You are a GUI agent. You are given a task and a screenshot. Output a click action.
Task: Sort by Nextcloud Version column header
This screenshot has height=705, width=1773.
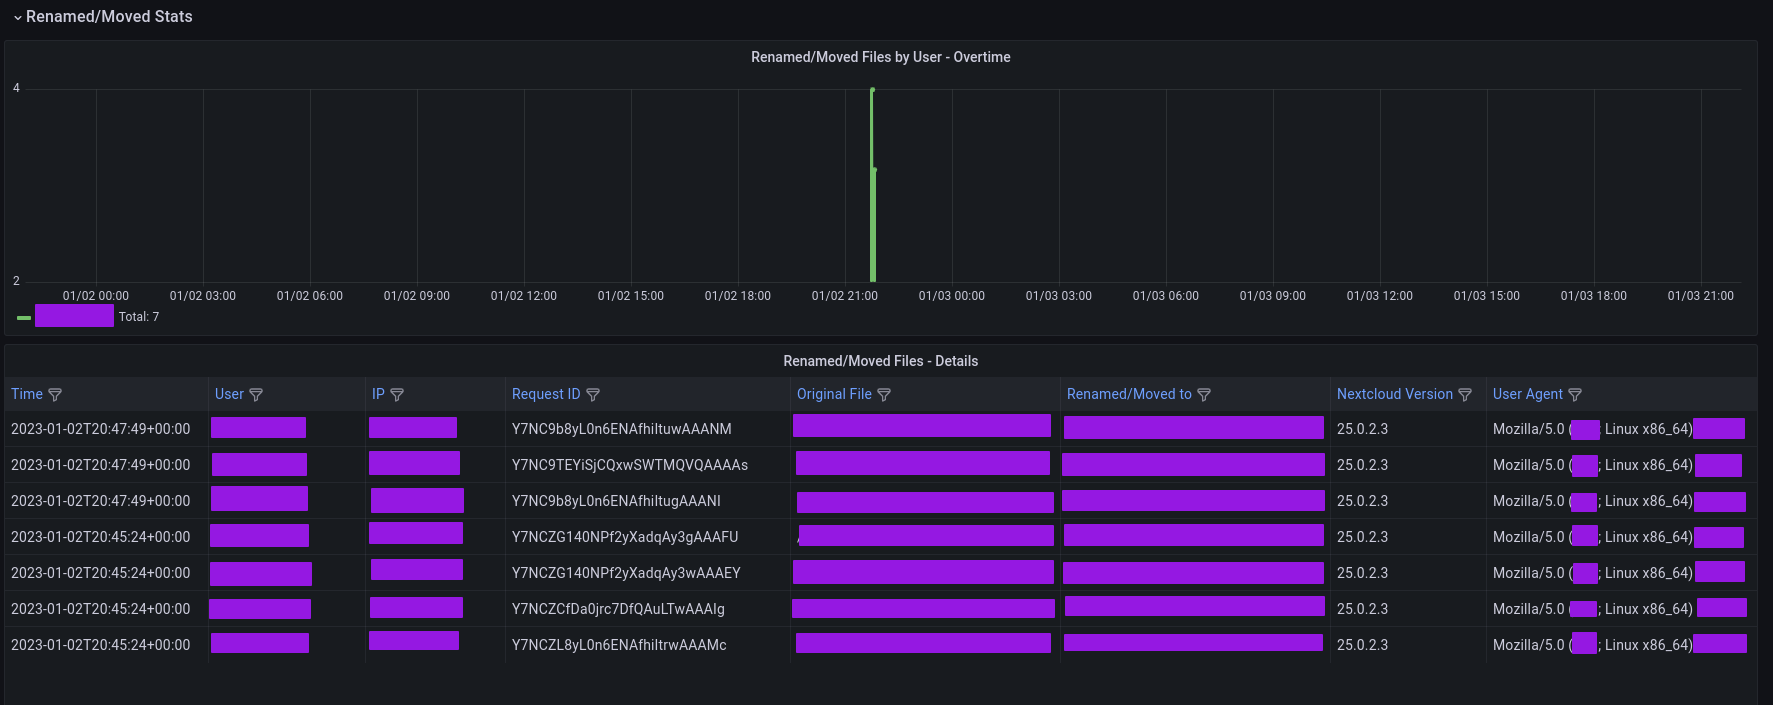pyautogui.click(x=1394, y=394)
